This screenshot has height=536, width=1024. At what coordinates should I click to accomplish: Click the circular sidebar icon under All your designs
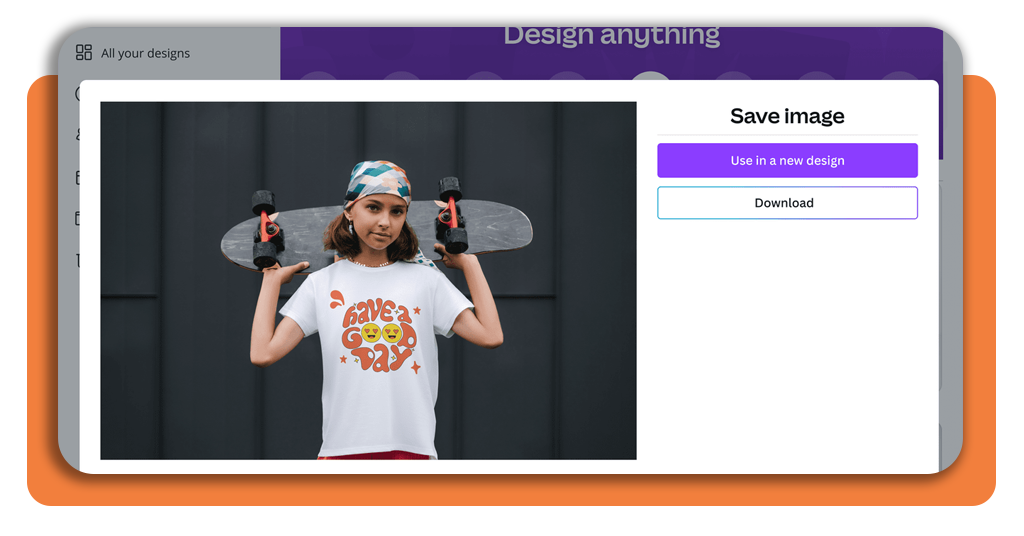[78, 93]
